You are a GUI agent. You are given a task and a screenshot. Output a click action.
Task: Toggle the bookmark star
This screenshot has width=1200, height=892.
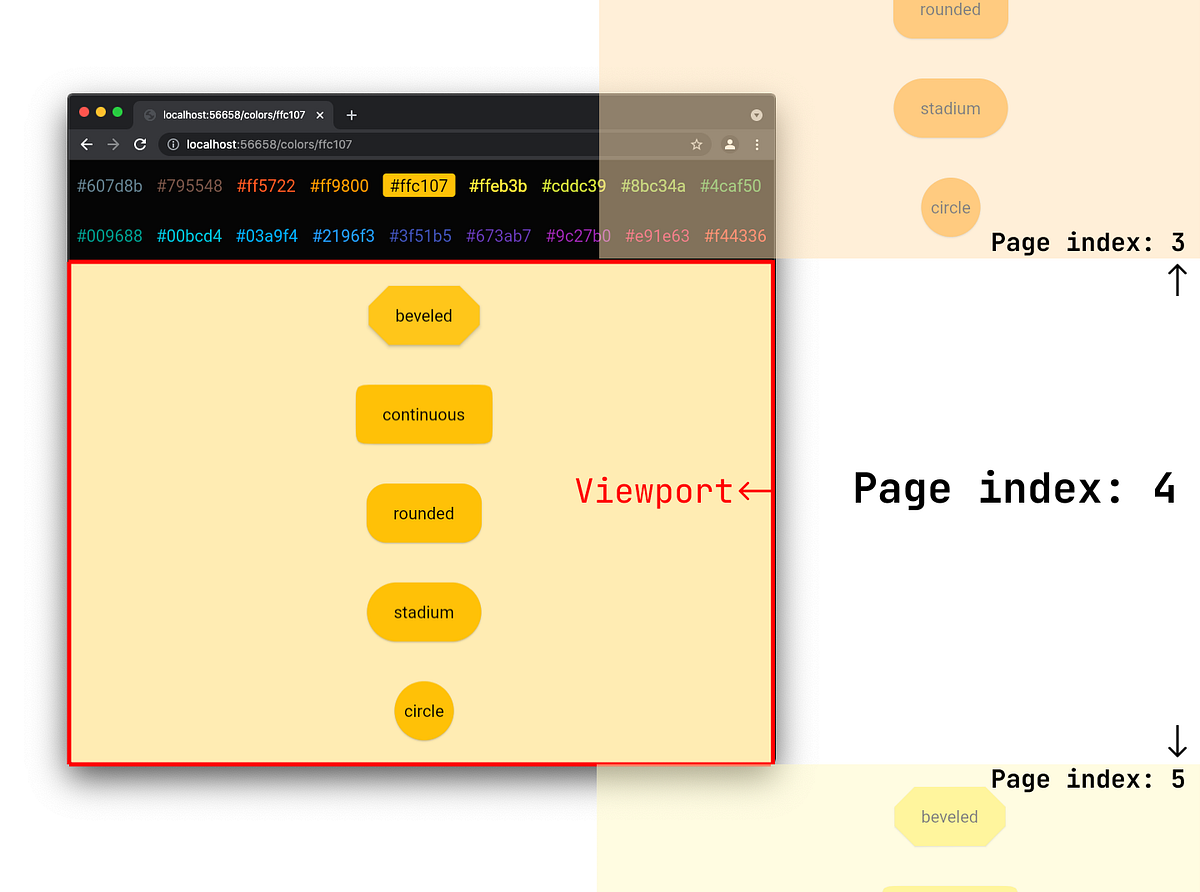click(696, 144)
